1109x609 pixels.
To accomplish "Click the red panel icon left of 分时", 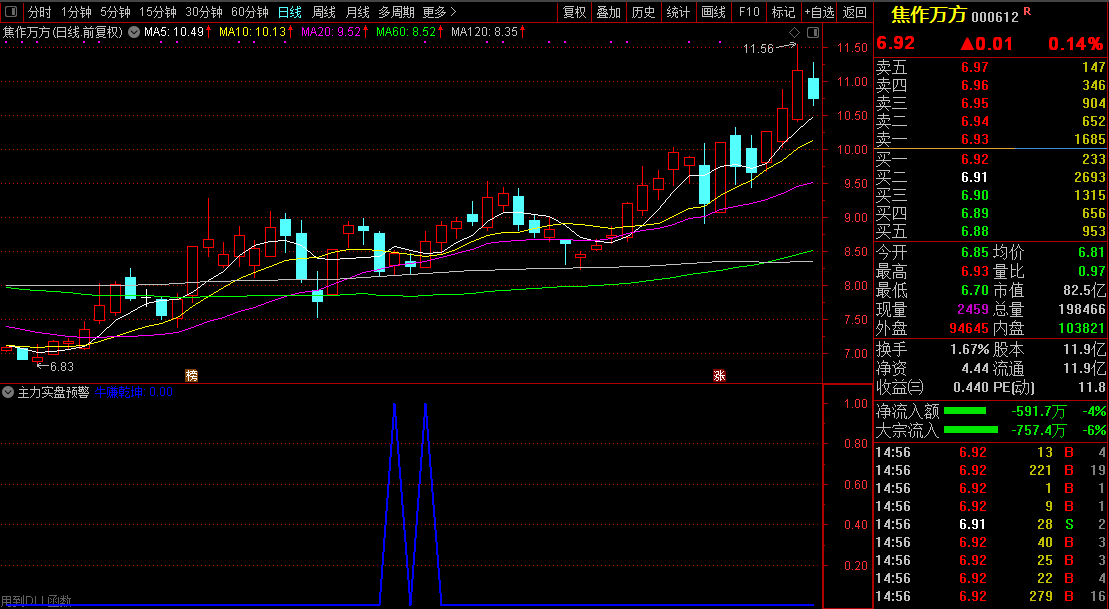I will coord(11,12).
